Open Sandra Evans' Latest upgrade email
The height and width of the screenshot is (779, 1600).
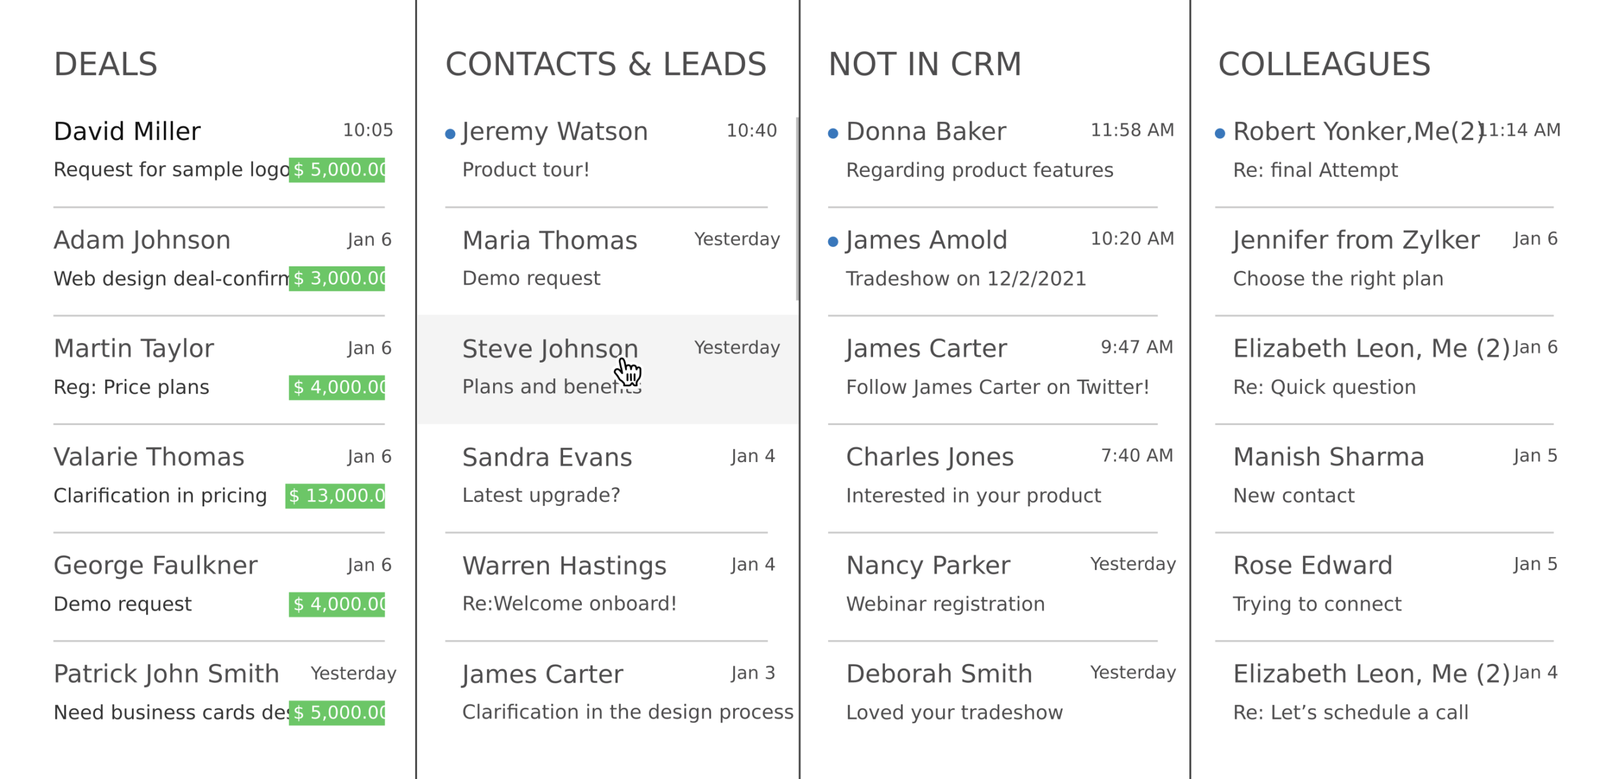[608, 477]
